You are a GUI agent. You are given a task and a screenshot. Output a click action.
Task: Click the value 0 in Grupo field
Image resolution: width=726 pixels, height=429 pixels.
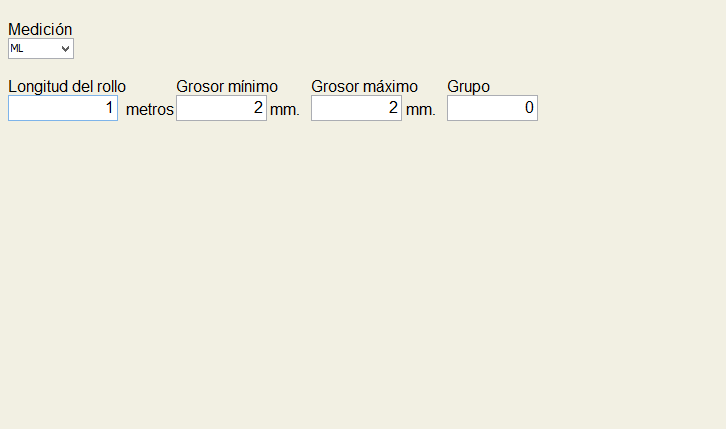coord(529,108)
